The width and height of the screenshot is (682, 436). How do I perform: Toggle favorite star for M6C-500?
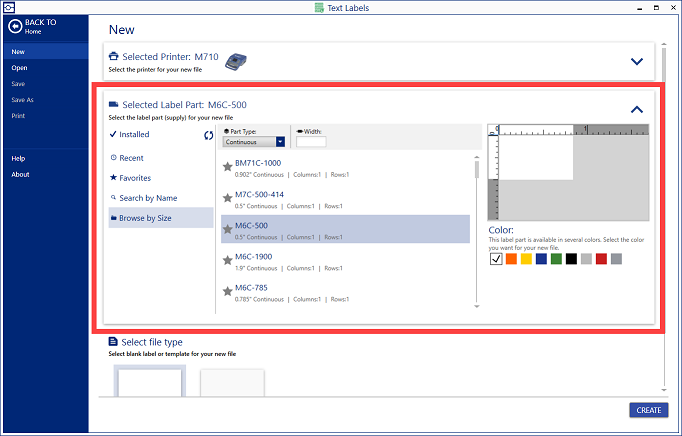coord(228,230)
